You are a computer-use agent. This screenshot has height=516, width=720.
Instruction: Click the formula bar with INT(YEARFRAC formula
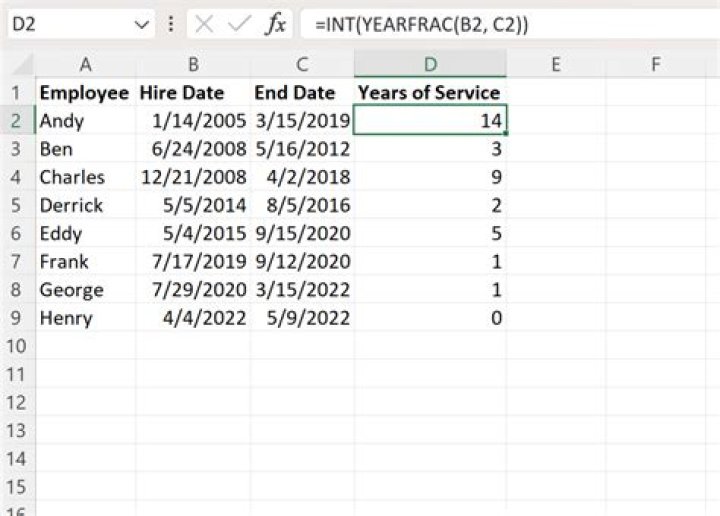click(x=510, y=24)
